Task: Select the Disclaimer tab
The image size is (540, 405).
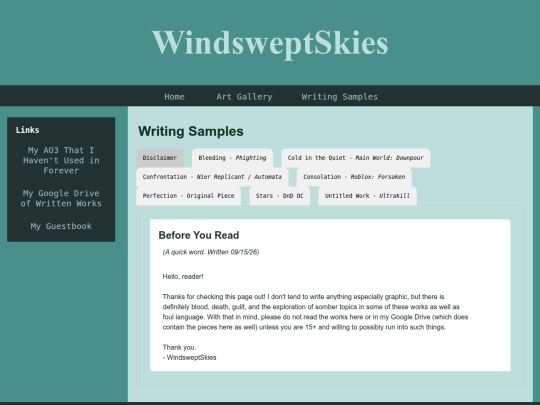Action: point(160,158)
